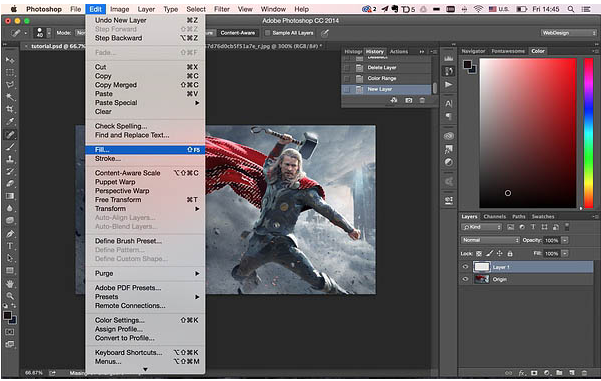Expand the Paste Special submenu
Screen dimensions: 601x381
(x=145, y=103)
